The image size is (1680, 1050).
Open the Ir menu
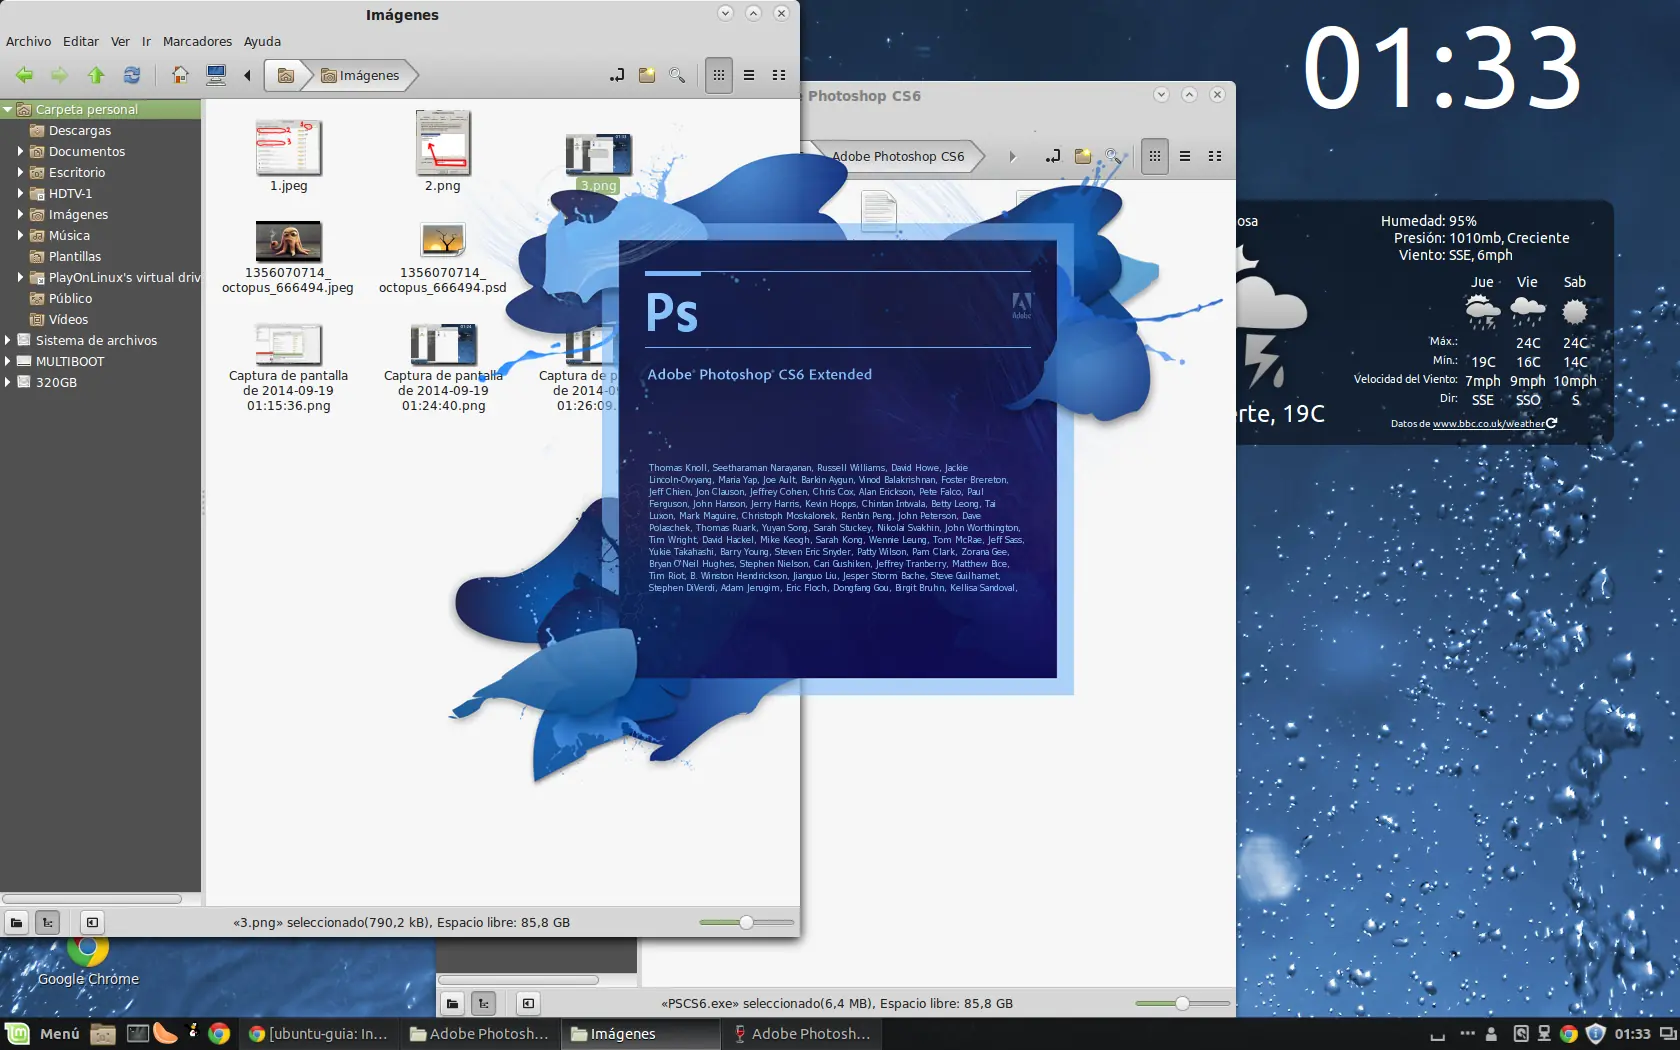click(x=146, y=41)
